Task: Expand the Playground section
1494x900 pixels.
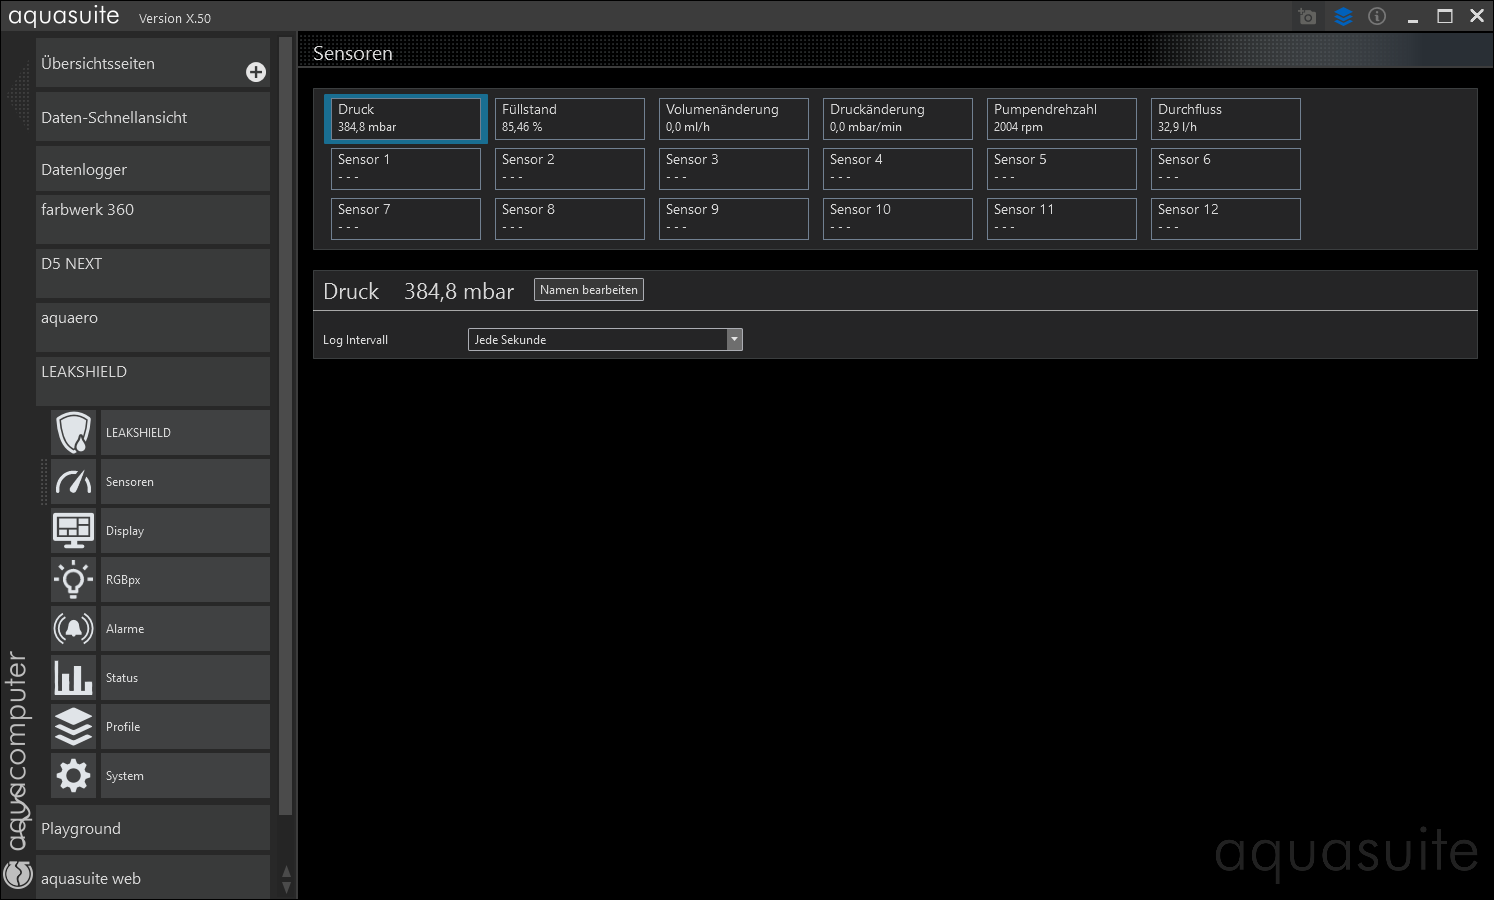Action: (x=153, y=828)
